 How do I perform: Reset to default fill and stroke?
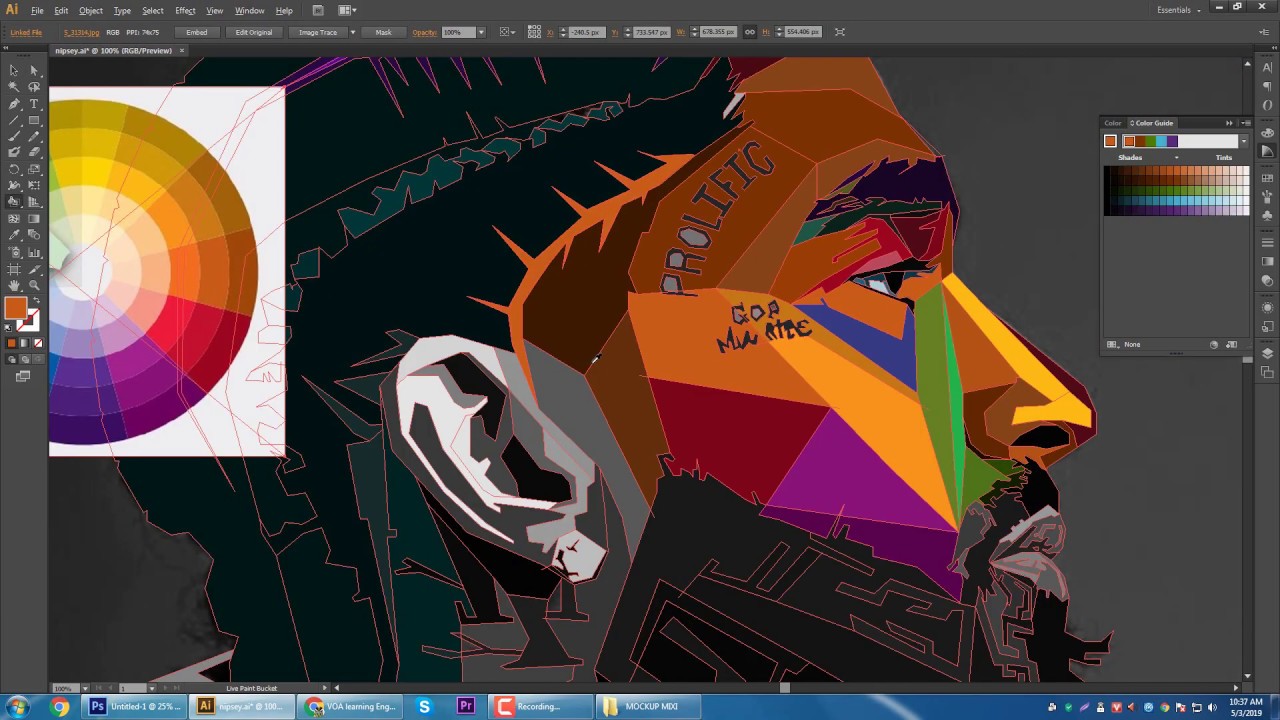(x=9, y=327)
